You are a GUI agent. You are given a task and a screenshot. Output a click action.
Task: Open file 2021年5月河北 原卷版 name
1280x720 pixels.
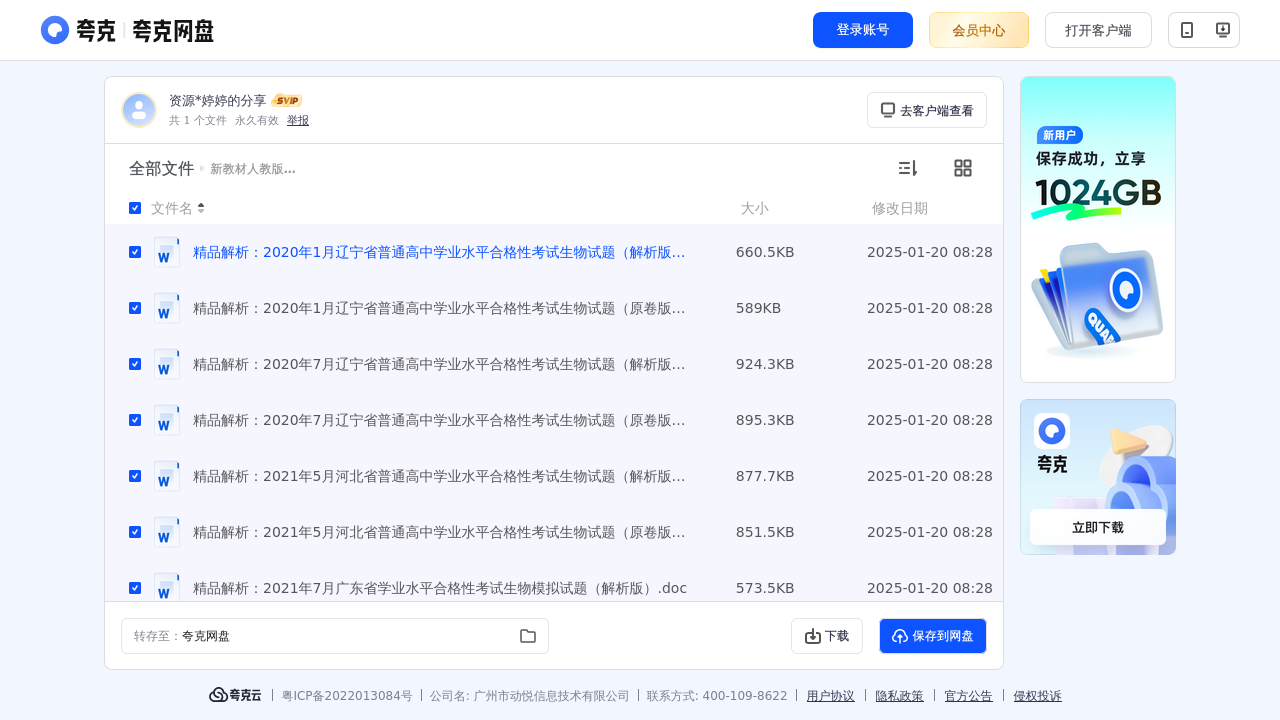[439, 532]
